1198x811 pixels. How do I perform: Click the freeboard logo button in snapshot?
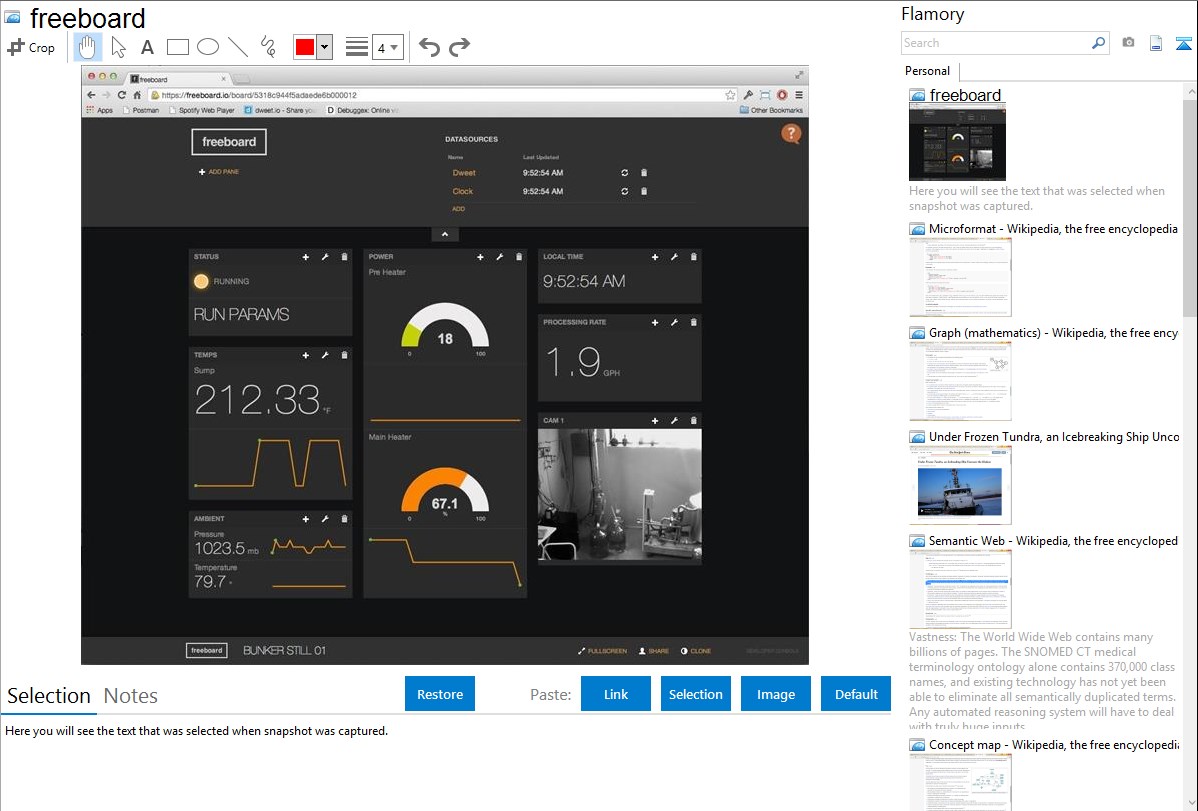pyautogui.click(x=228, y=142)
